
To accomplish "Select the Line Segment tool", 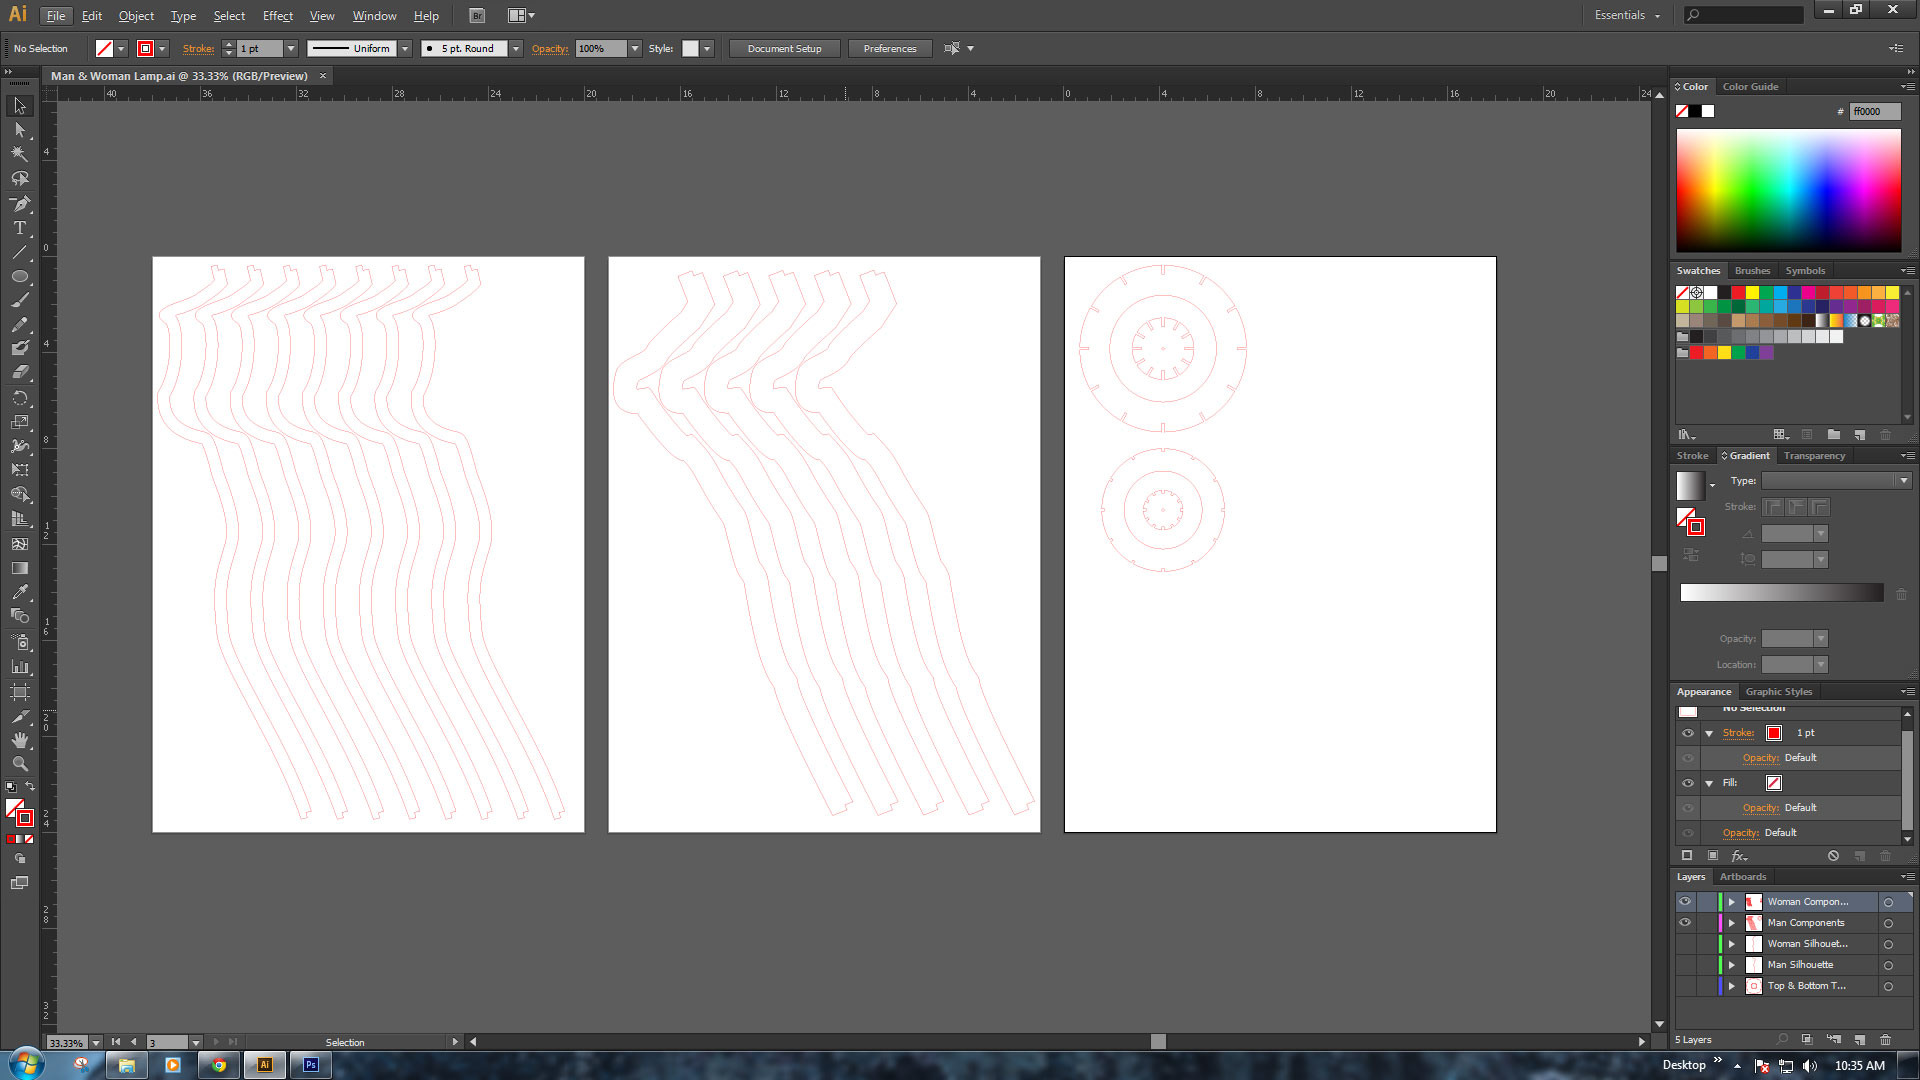I will (20, 252).
